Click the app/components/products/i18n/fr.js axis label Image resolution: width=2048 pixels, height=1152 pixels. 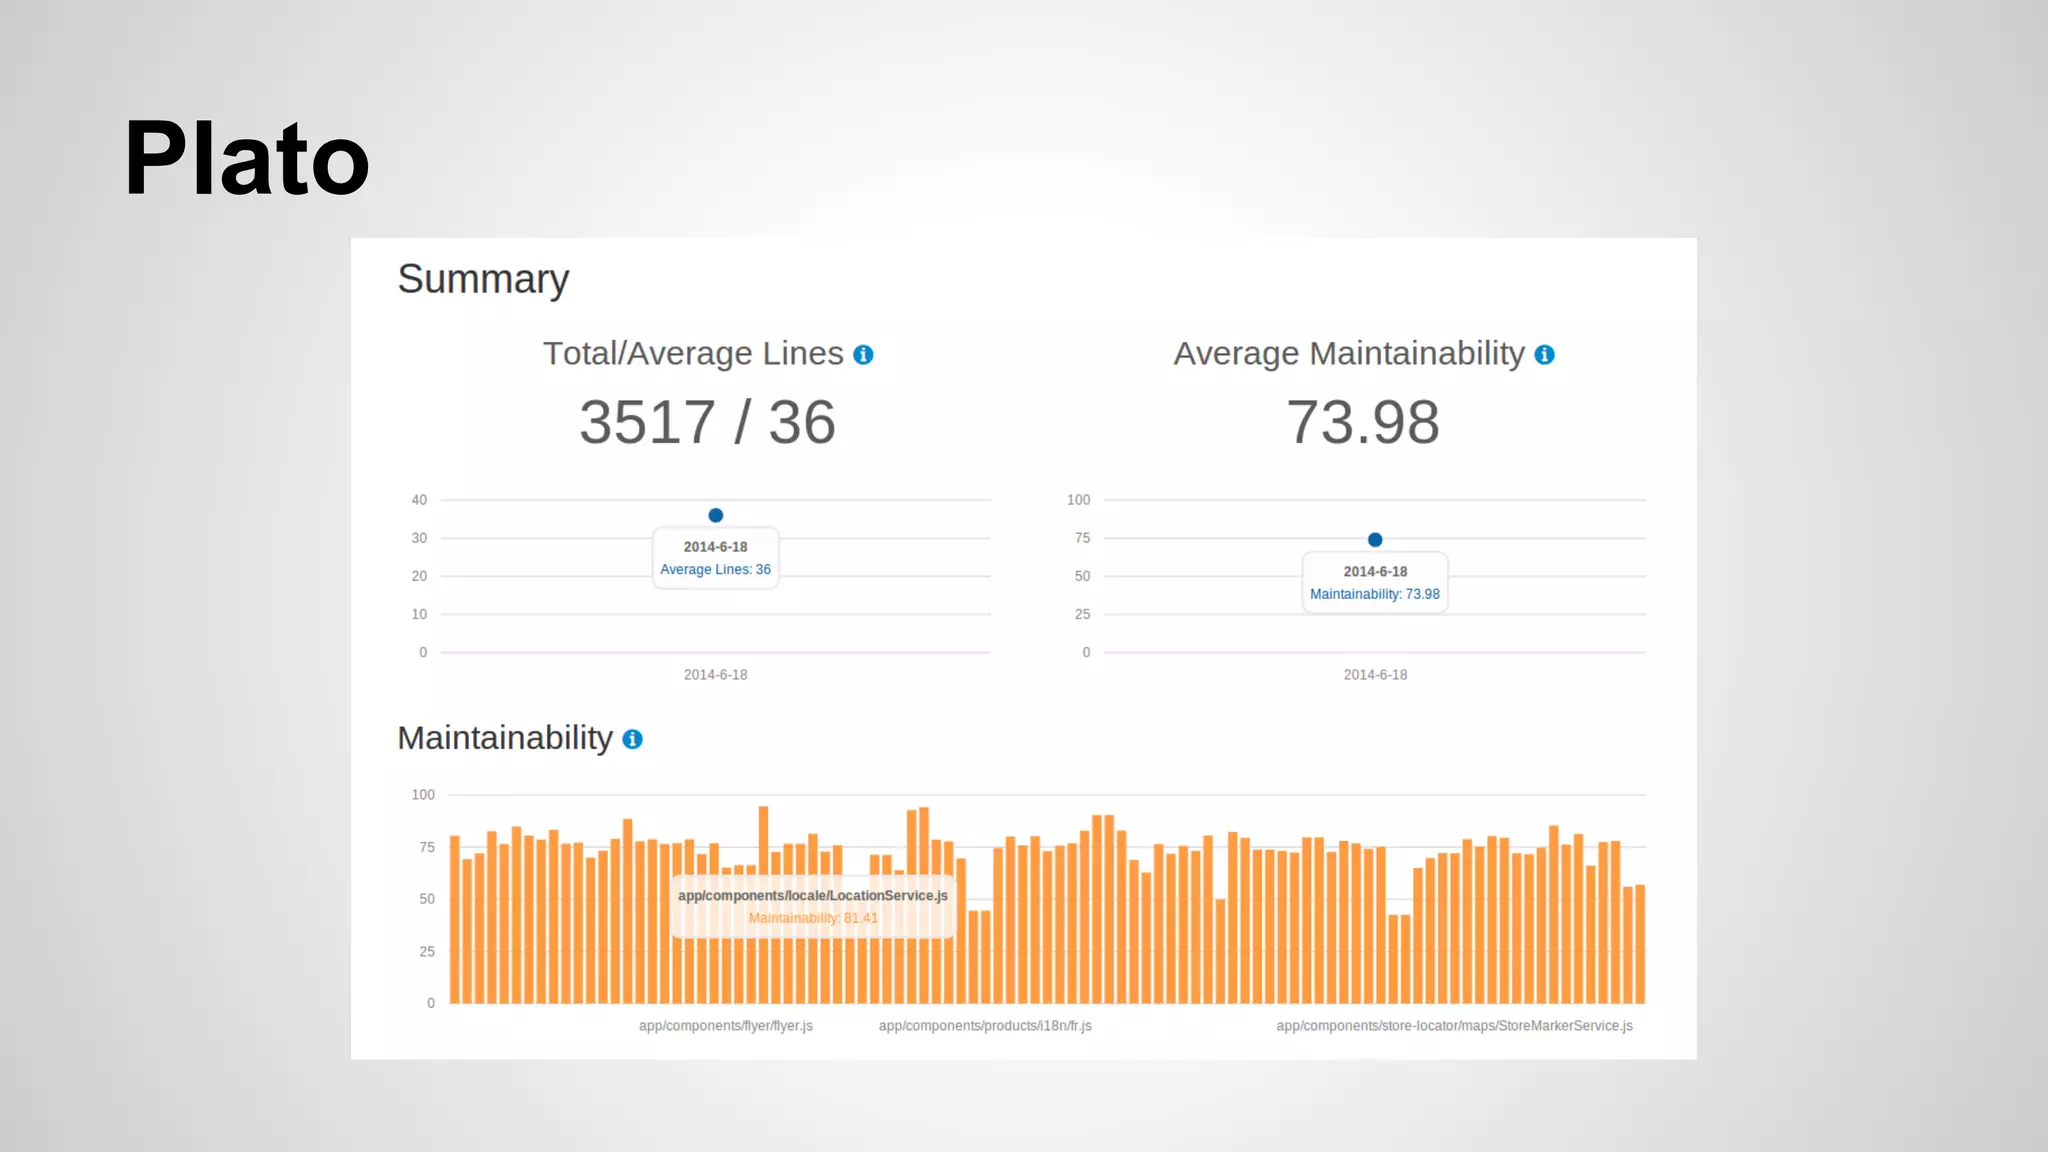click(985, 1026)
